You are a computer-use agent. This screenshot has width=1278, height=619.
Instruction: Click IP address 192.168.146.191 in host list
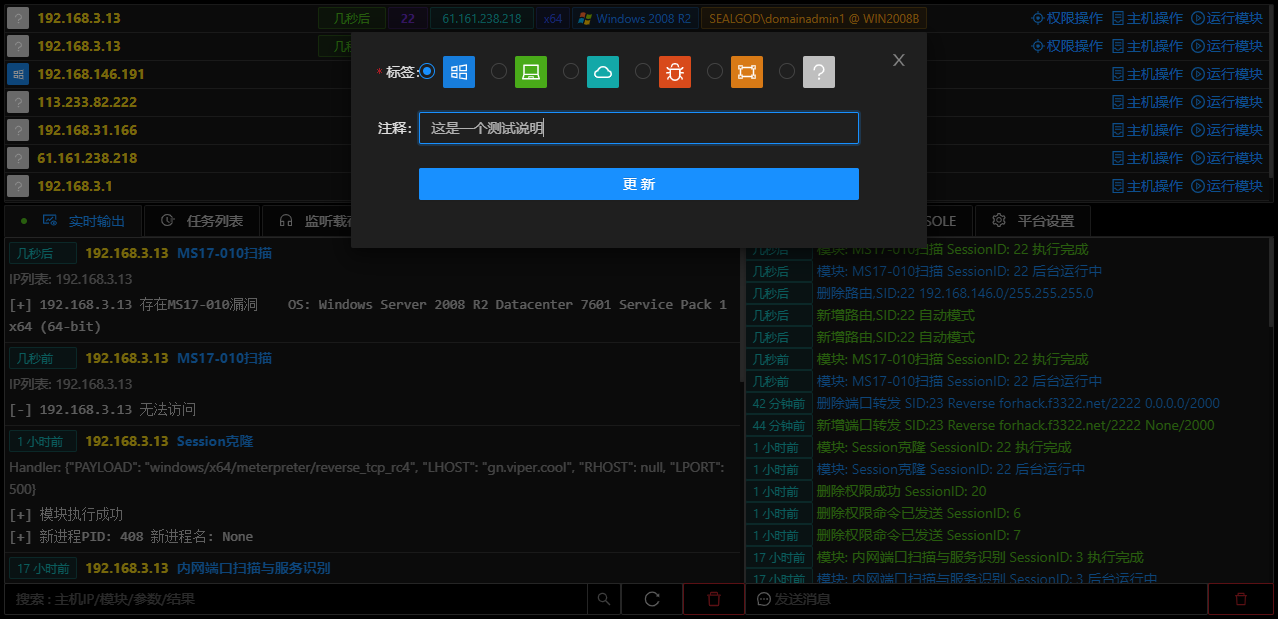point(91,74)
